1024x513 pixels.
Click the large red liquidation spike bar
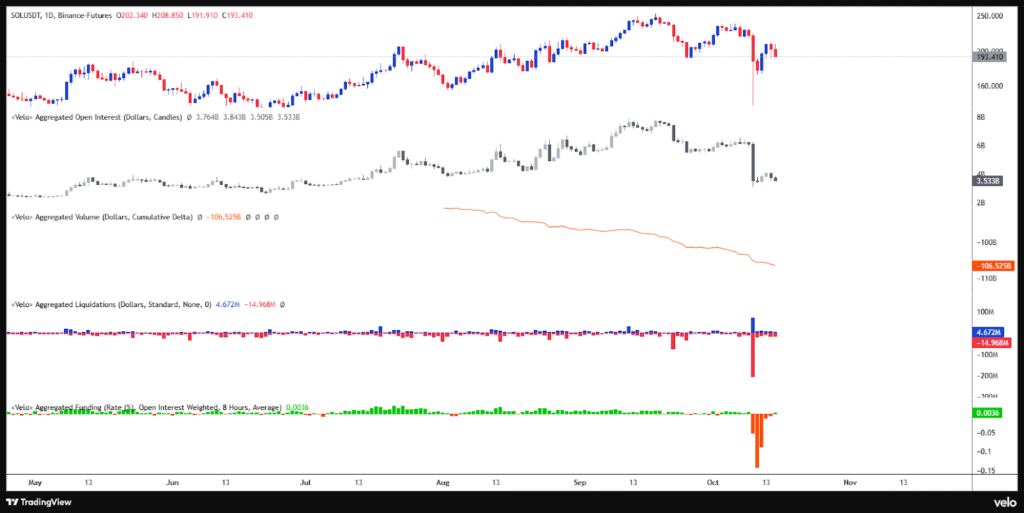752,355
